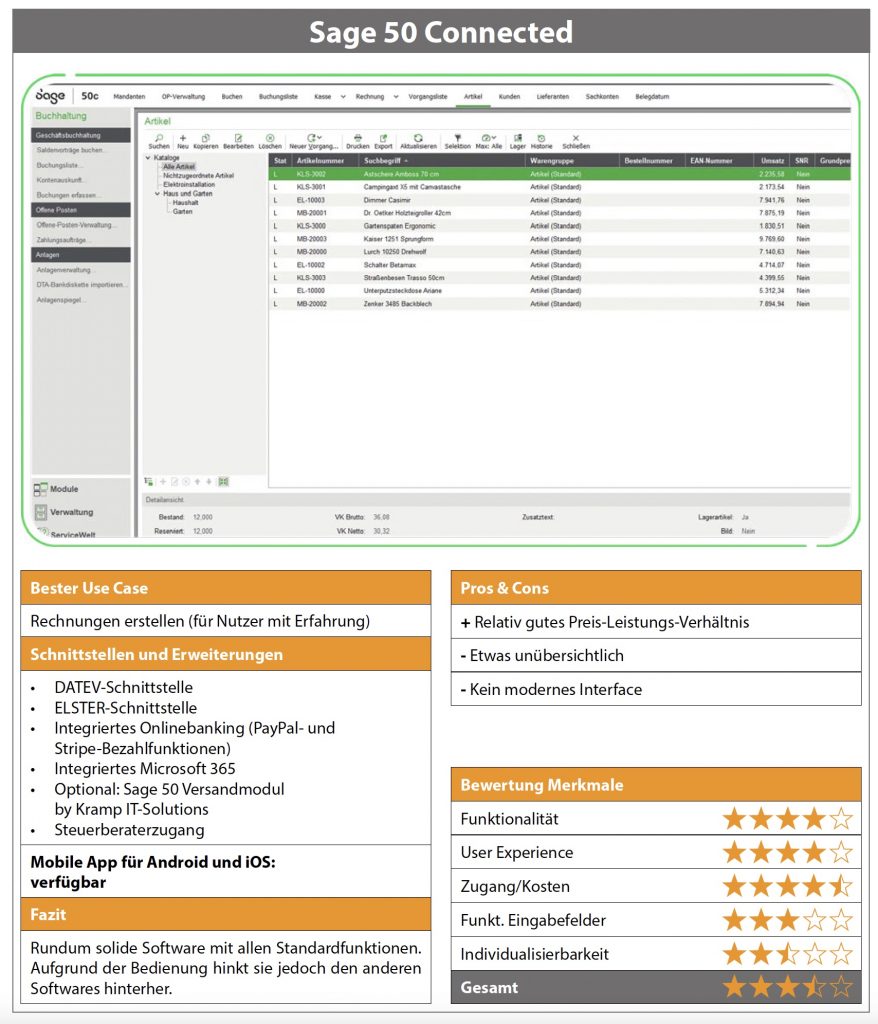Expand the Anlagen sidebar section
Screen dimensions: 878x1024
(x=81, y=255)
